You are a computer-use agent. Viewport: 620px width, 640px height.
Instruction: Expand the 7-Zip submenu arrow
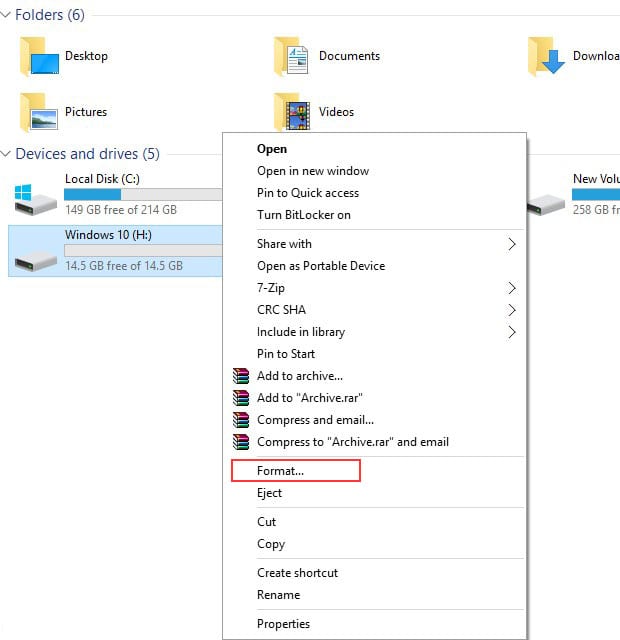pos(512,288)
